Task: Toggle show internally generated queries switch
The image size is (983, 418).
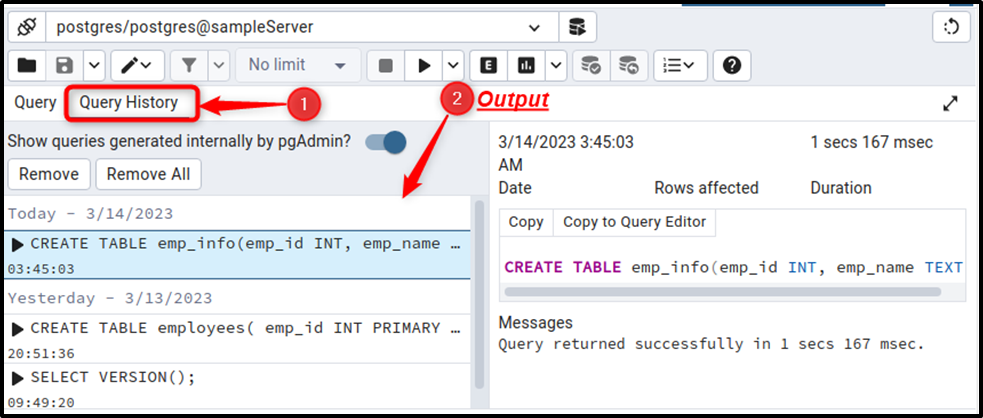Action: 386,142
